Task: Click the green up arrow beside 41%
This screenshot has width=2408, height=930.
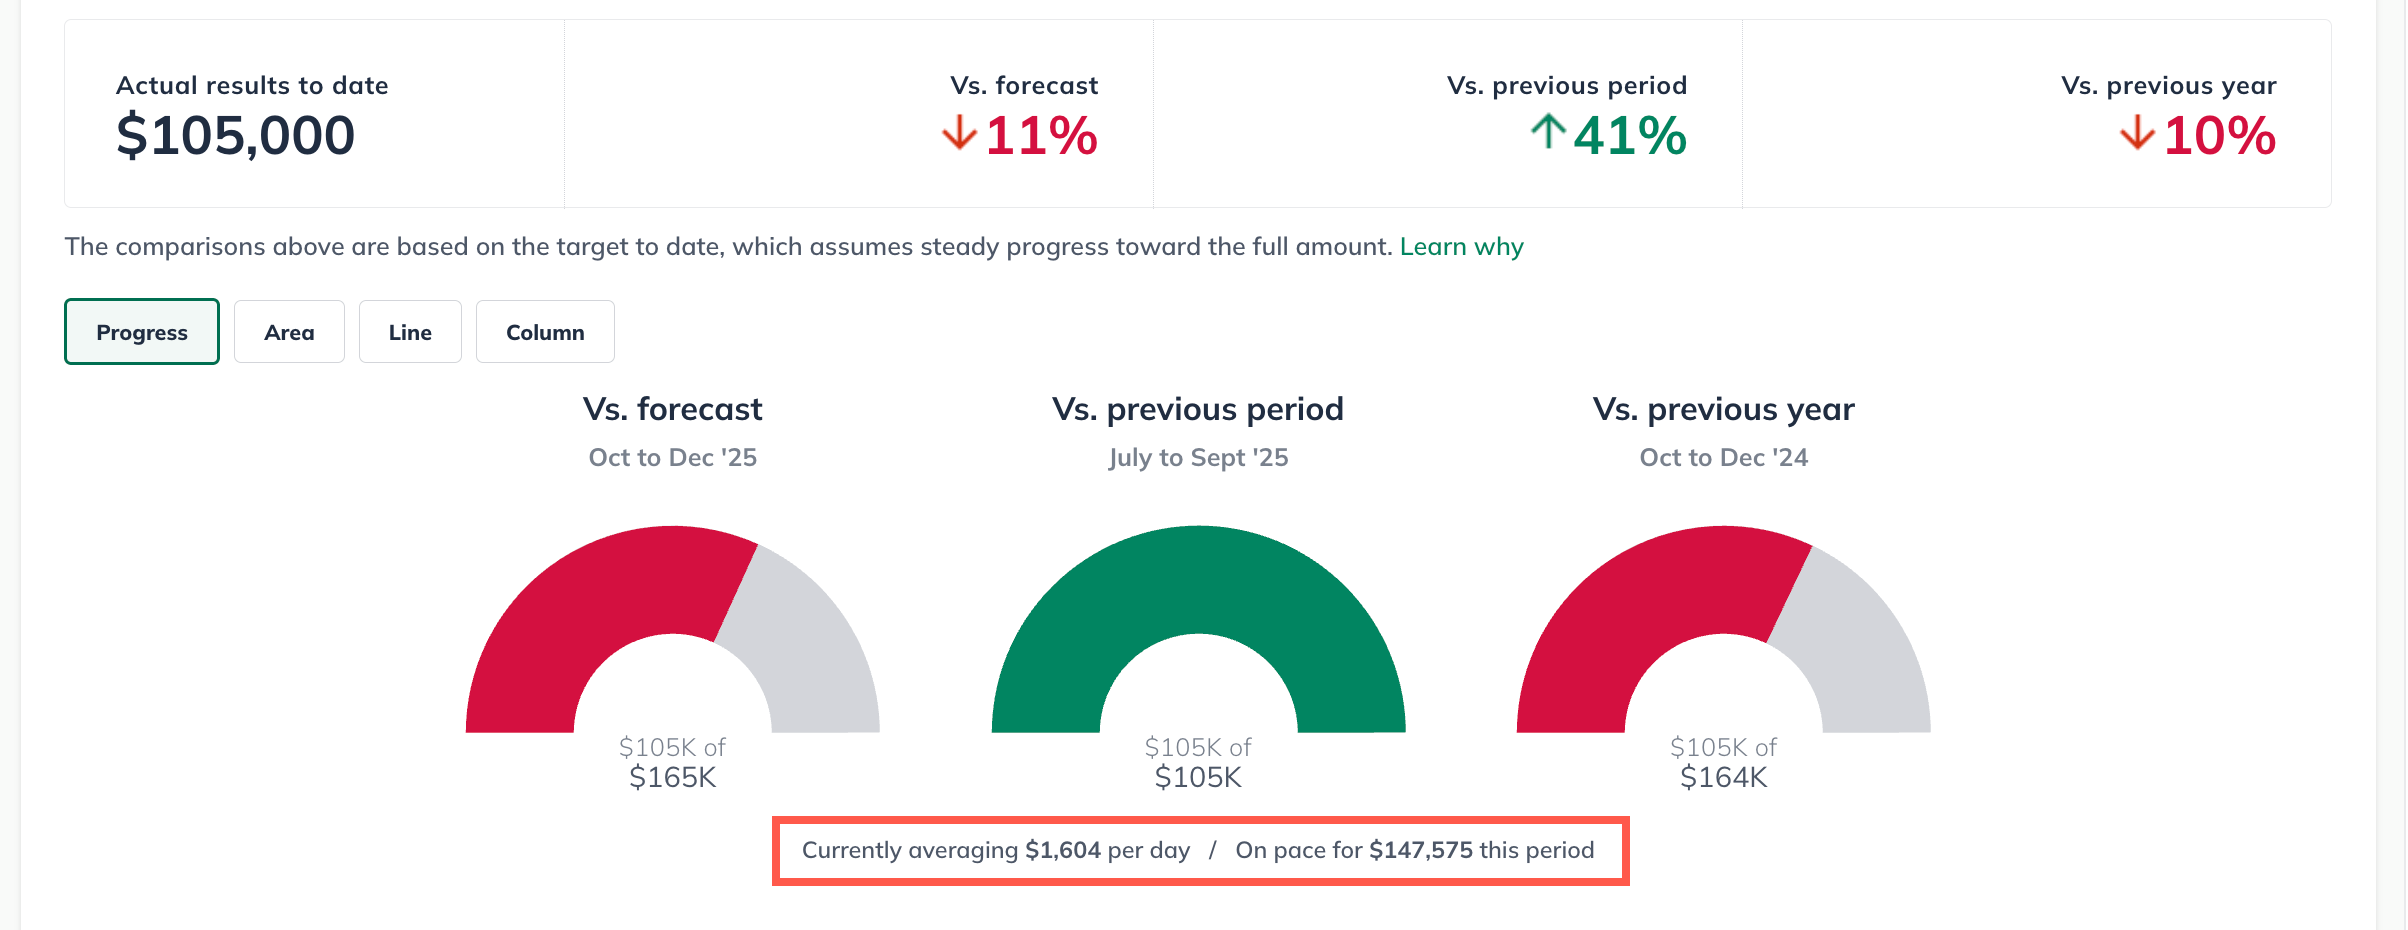Action: tap(1548, 132)
